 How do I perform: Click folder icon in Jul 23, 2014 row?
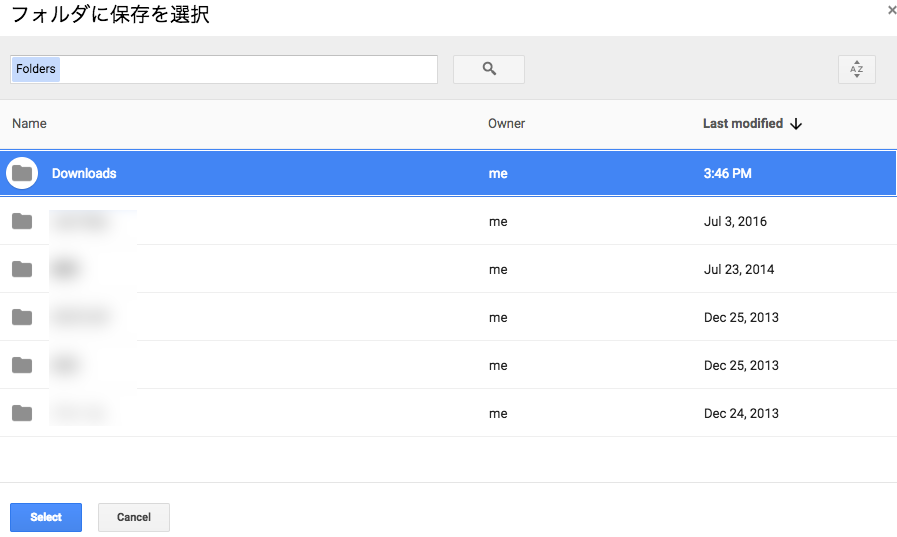coord(22,269)
